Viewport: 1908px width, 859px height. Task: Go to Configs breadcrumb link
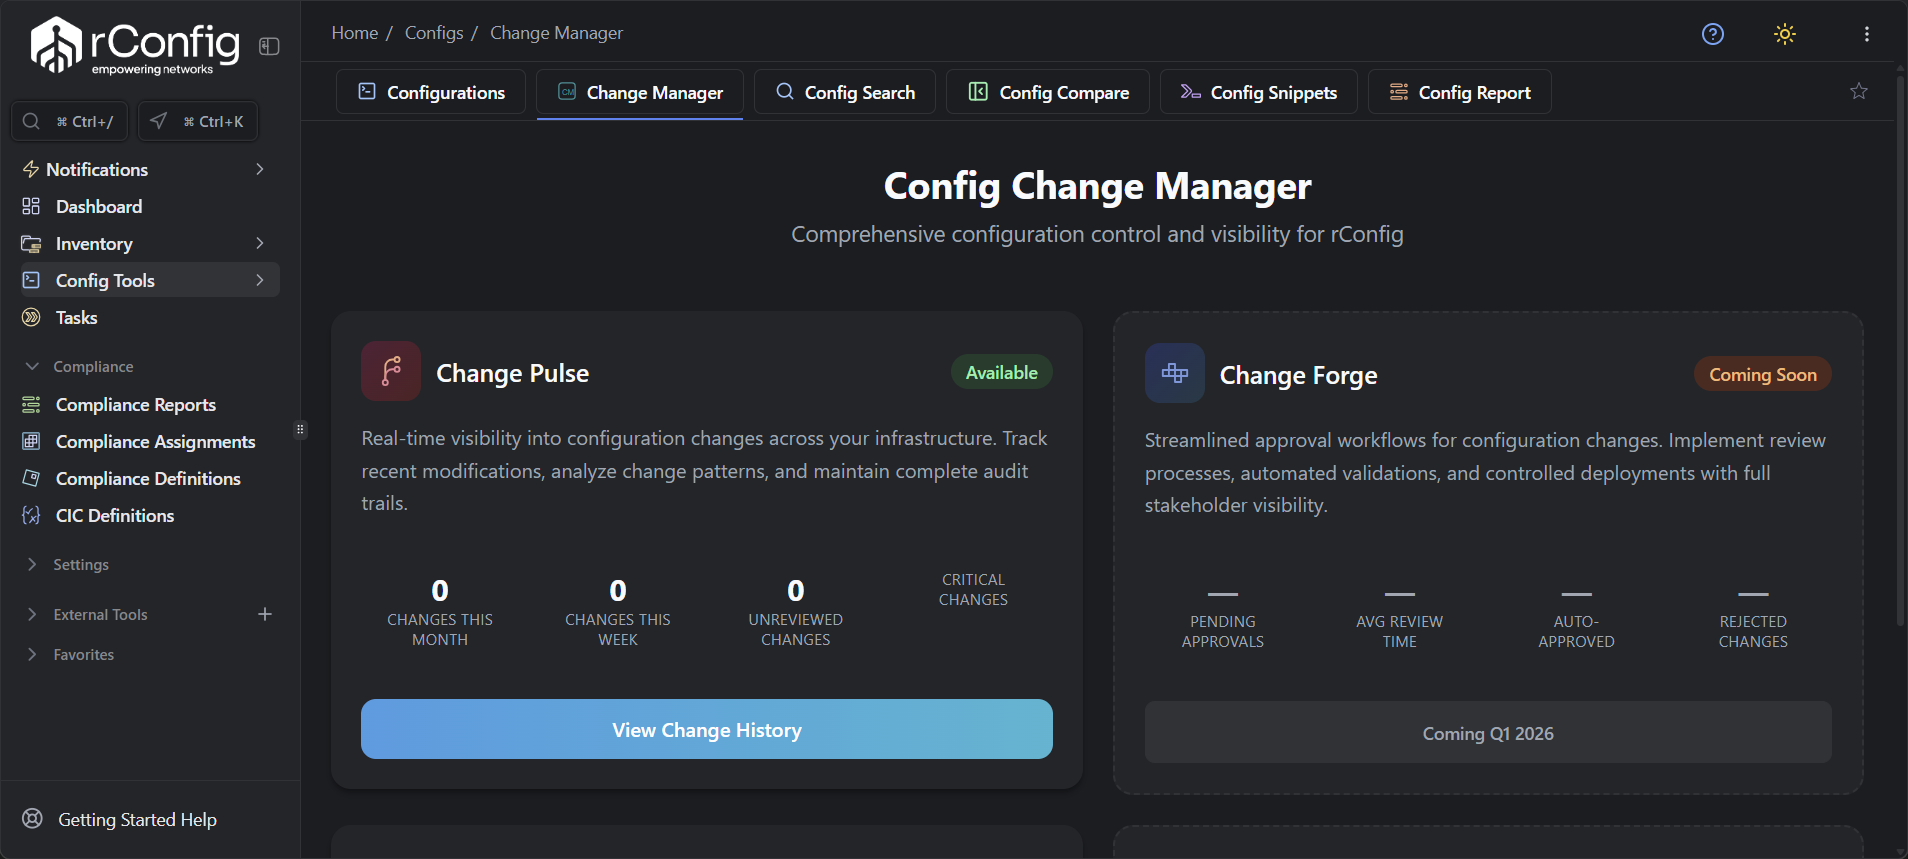434,33
